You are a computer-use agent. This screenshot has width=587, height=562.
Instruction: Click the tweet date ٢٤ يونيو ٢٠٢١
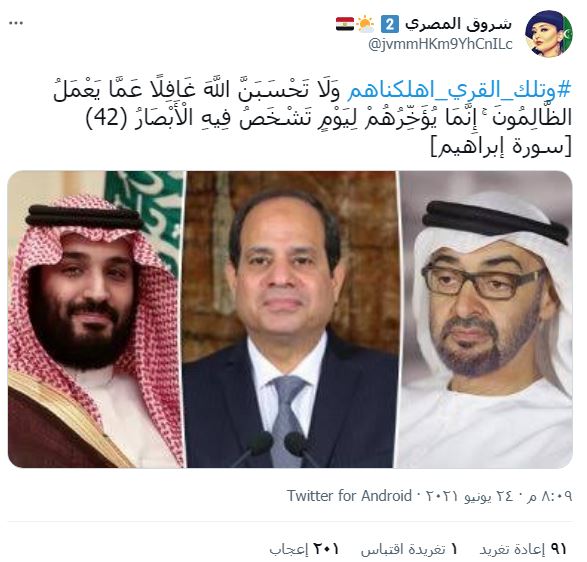tap(471, 496)
